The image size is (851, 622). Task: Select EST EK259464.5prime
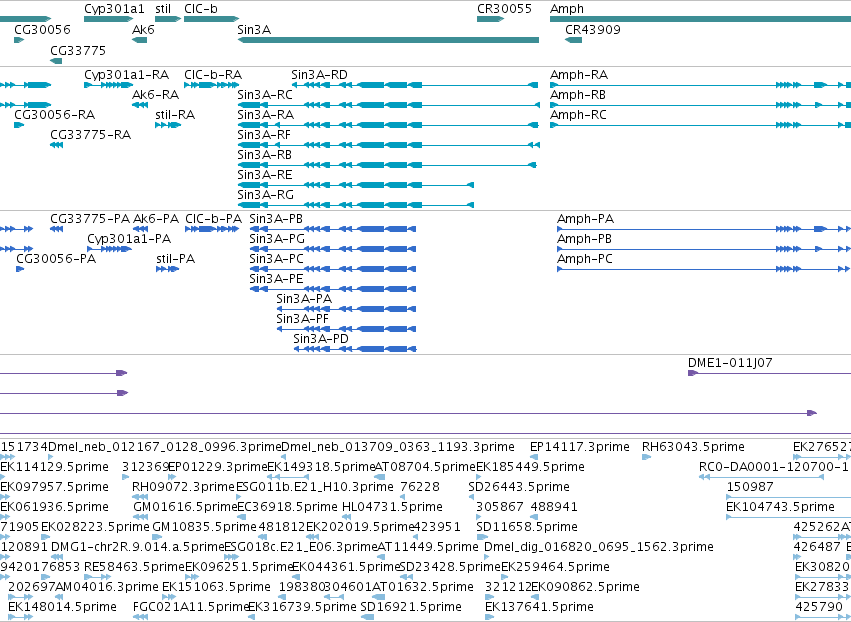[505, 577]
